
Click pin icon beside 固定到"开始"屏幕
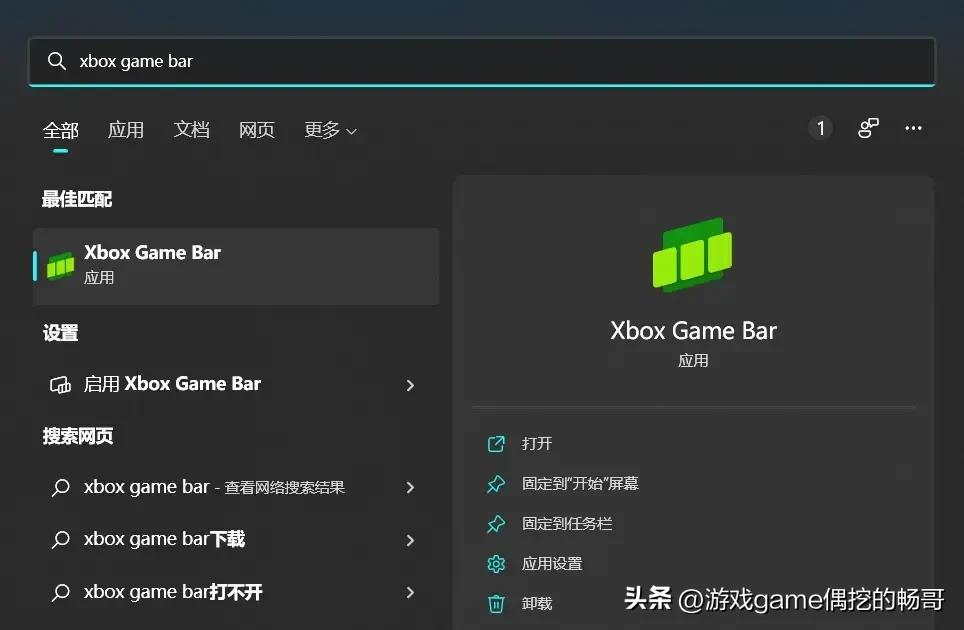pos(496,484)
